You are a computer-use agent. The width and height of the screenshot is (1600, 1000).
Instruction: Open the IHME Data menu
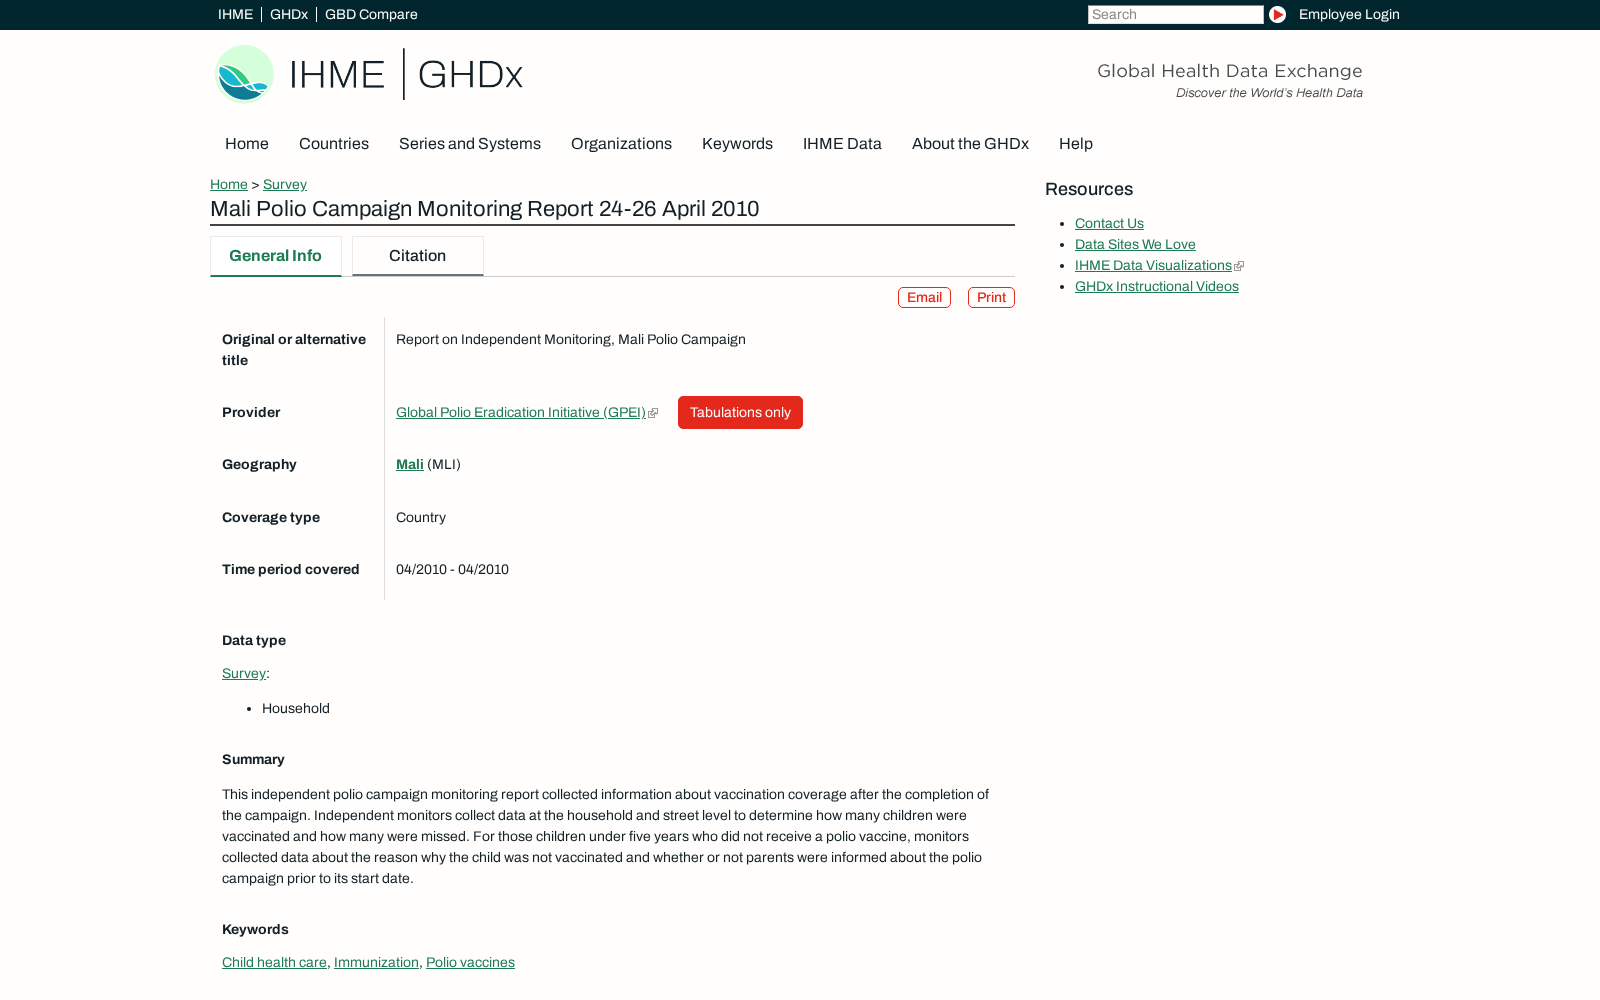(x=842, y=144)
